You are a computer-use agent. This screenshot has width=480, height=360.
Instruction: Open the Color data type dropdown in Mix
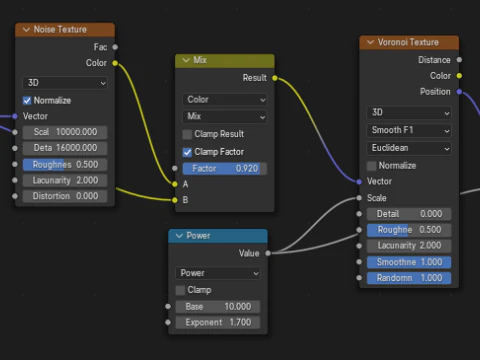(x=225, y=100)
